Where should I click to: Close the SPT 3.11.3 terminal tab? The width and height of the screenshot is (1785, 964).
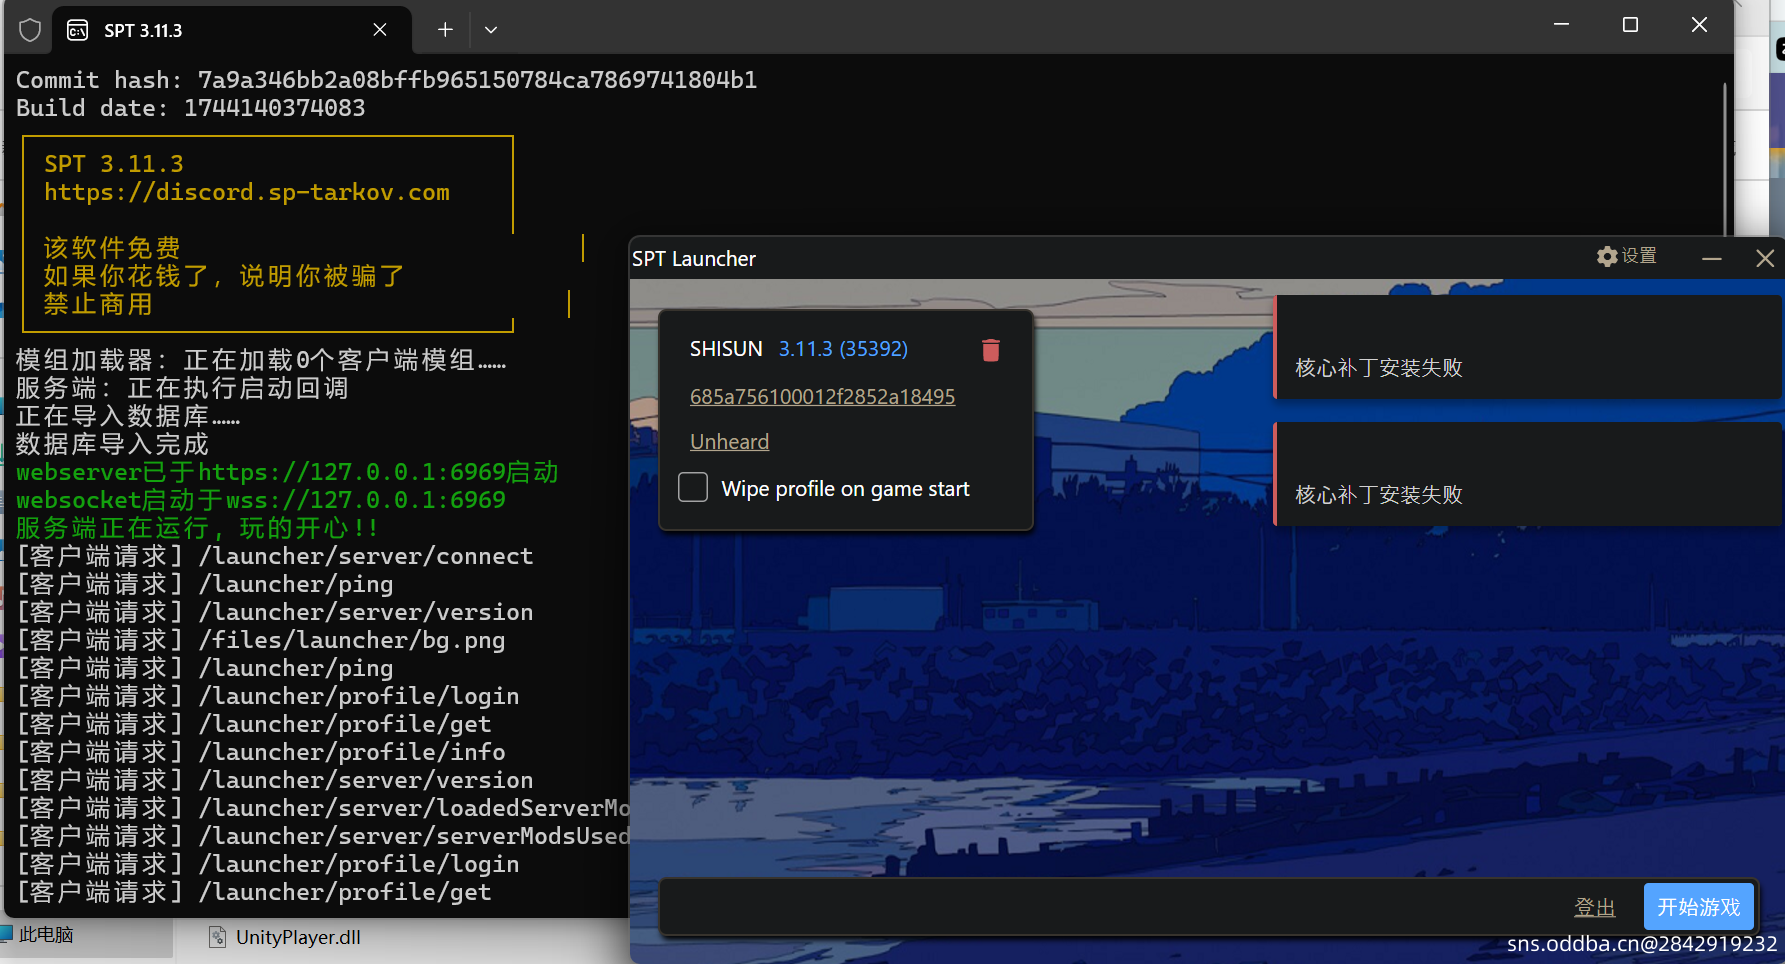pyautogui.click(x=380, y=30)
